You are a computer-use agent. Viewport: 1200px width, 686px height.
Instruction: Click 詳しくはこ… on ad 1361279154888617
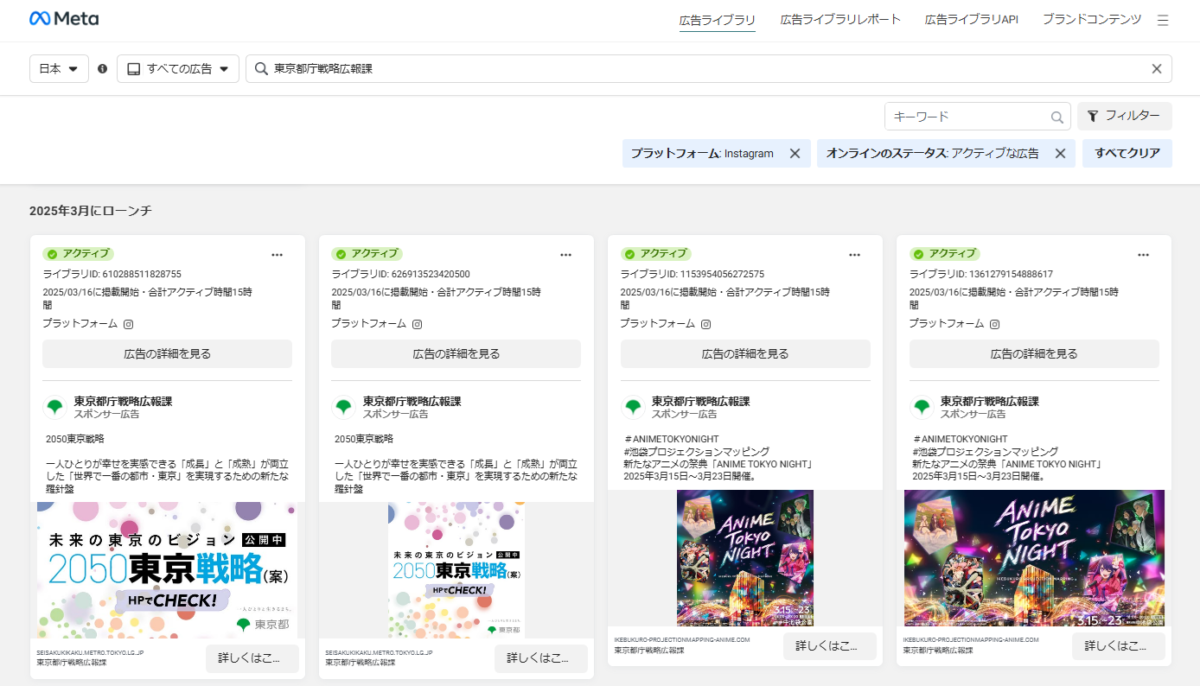pos(1119,646)
